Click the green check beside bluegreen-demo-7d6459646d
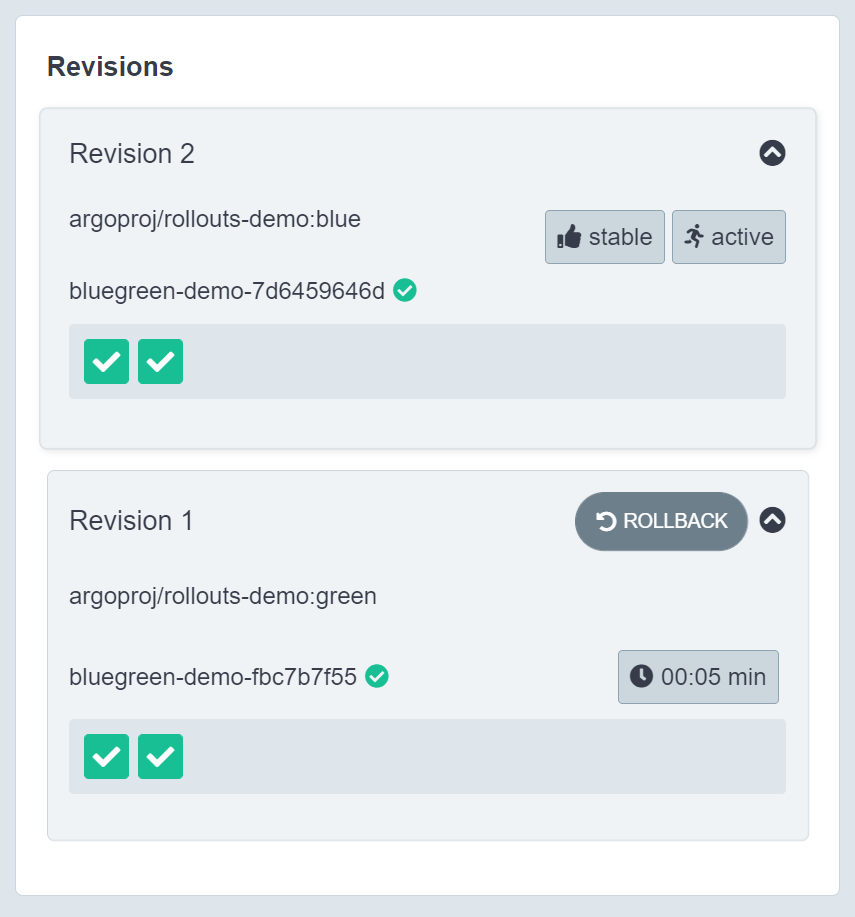 (x=405, y=290)
